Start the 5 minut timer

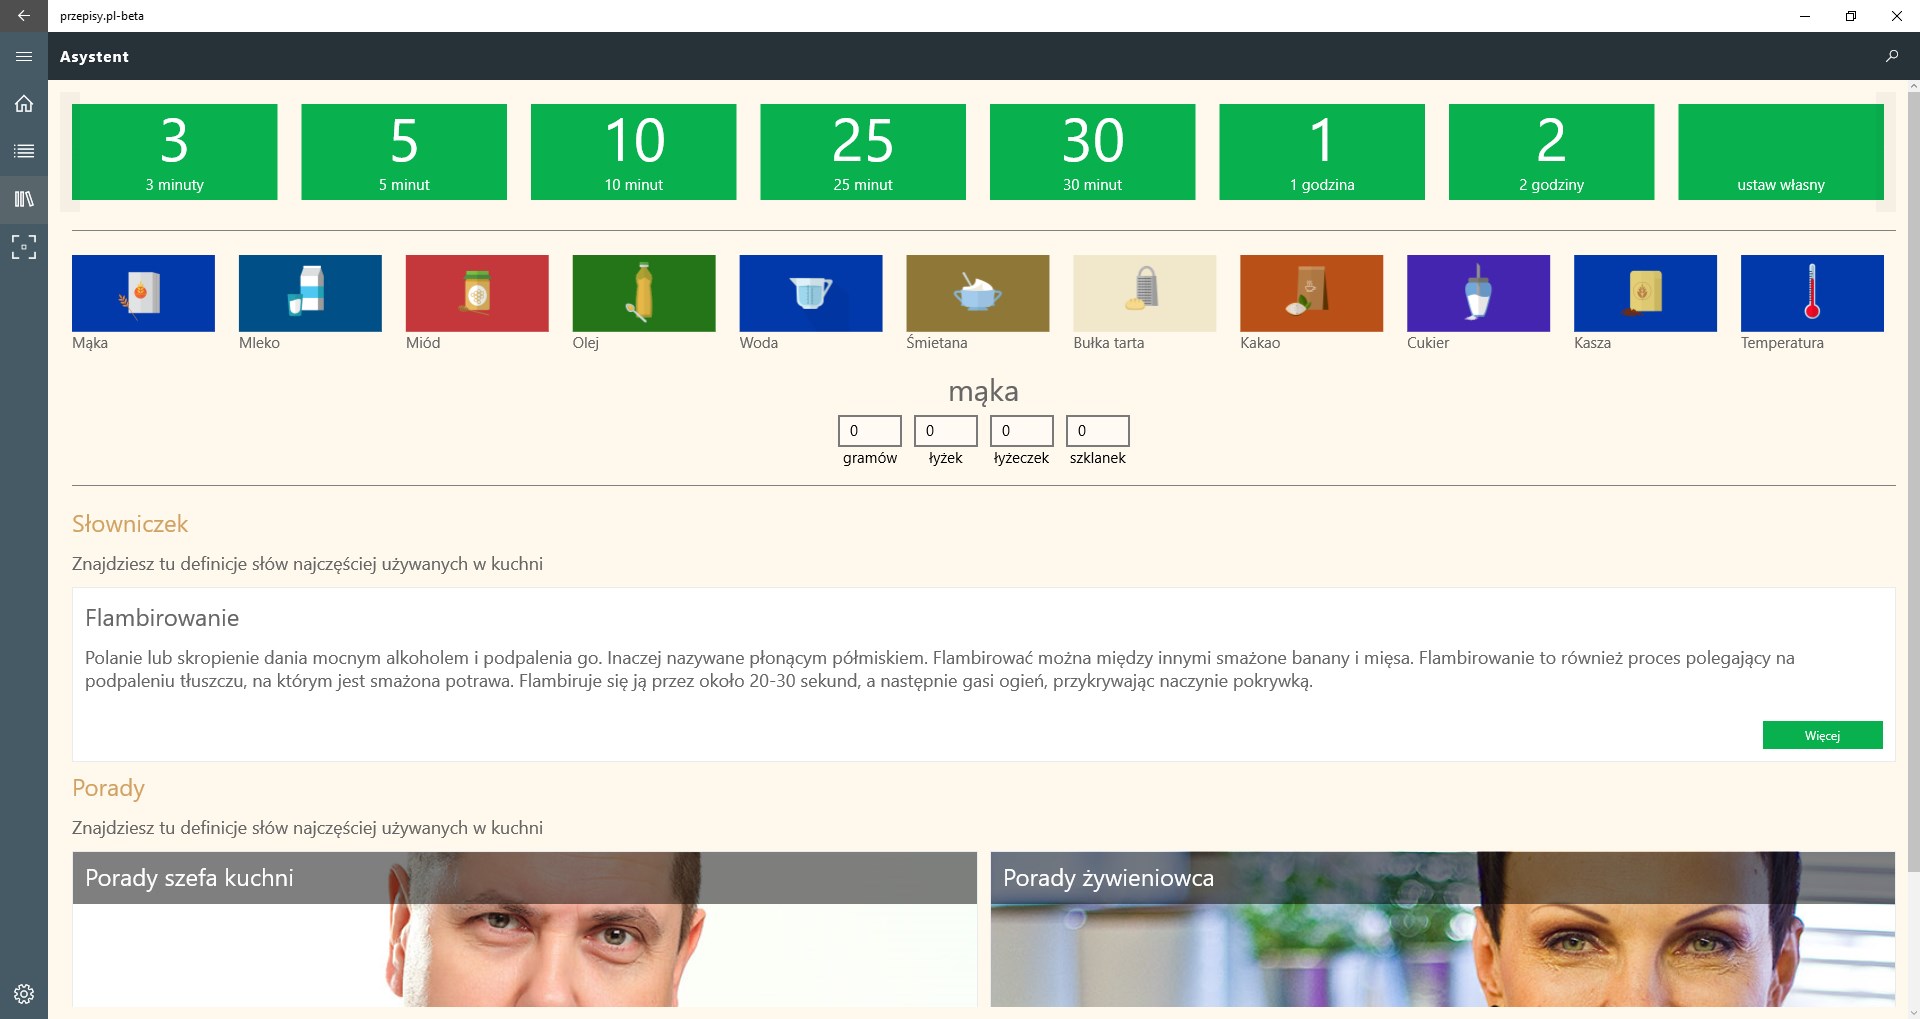404,152
